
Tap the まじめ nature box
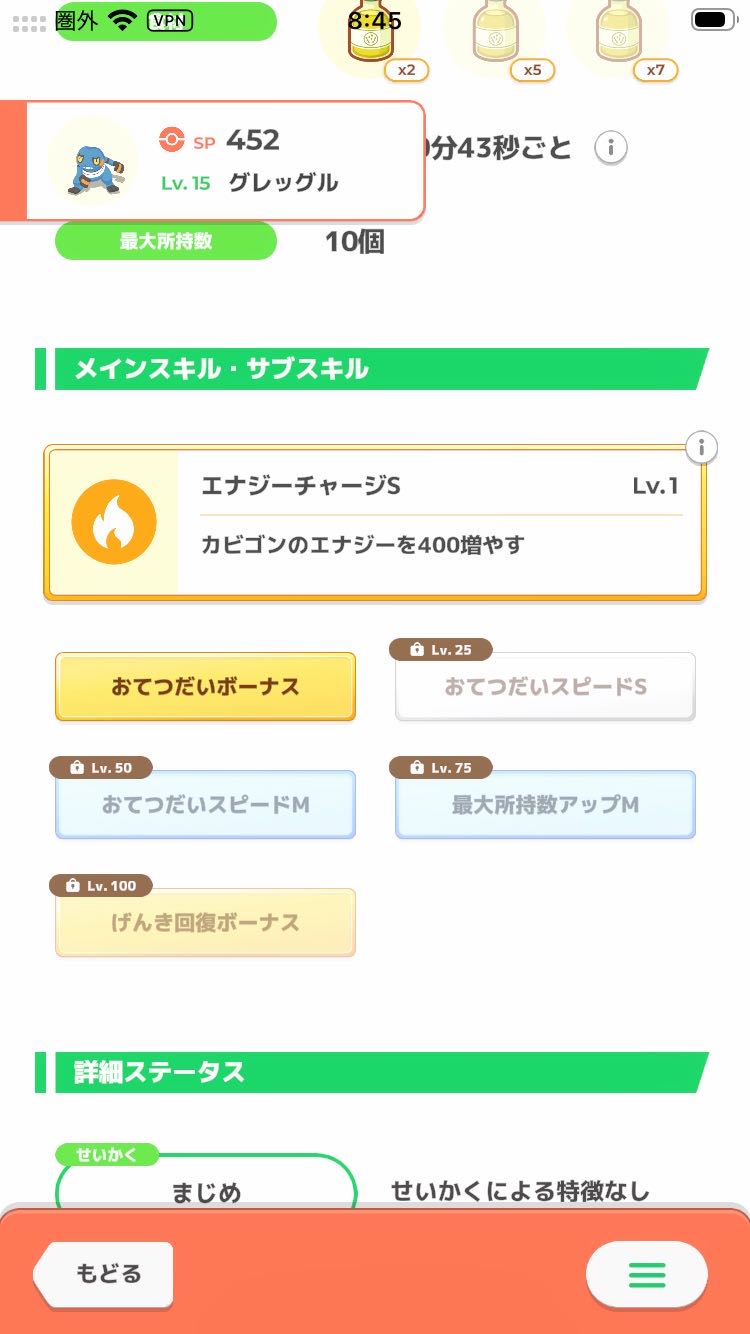pos(206,1190)
